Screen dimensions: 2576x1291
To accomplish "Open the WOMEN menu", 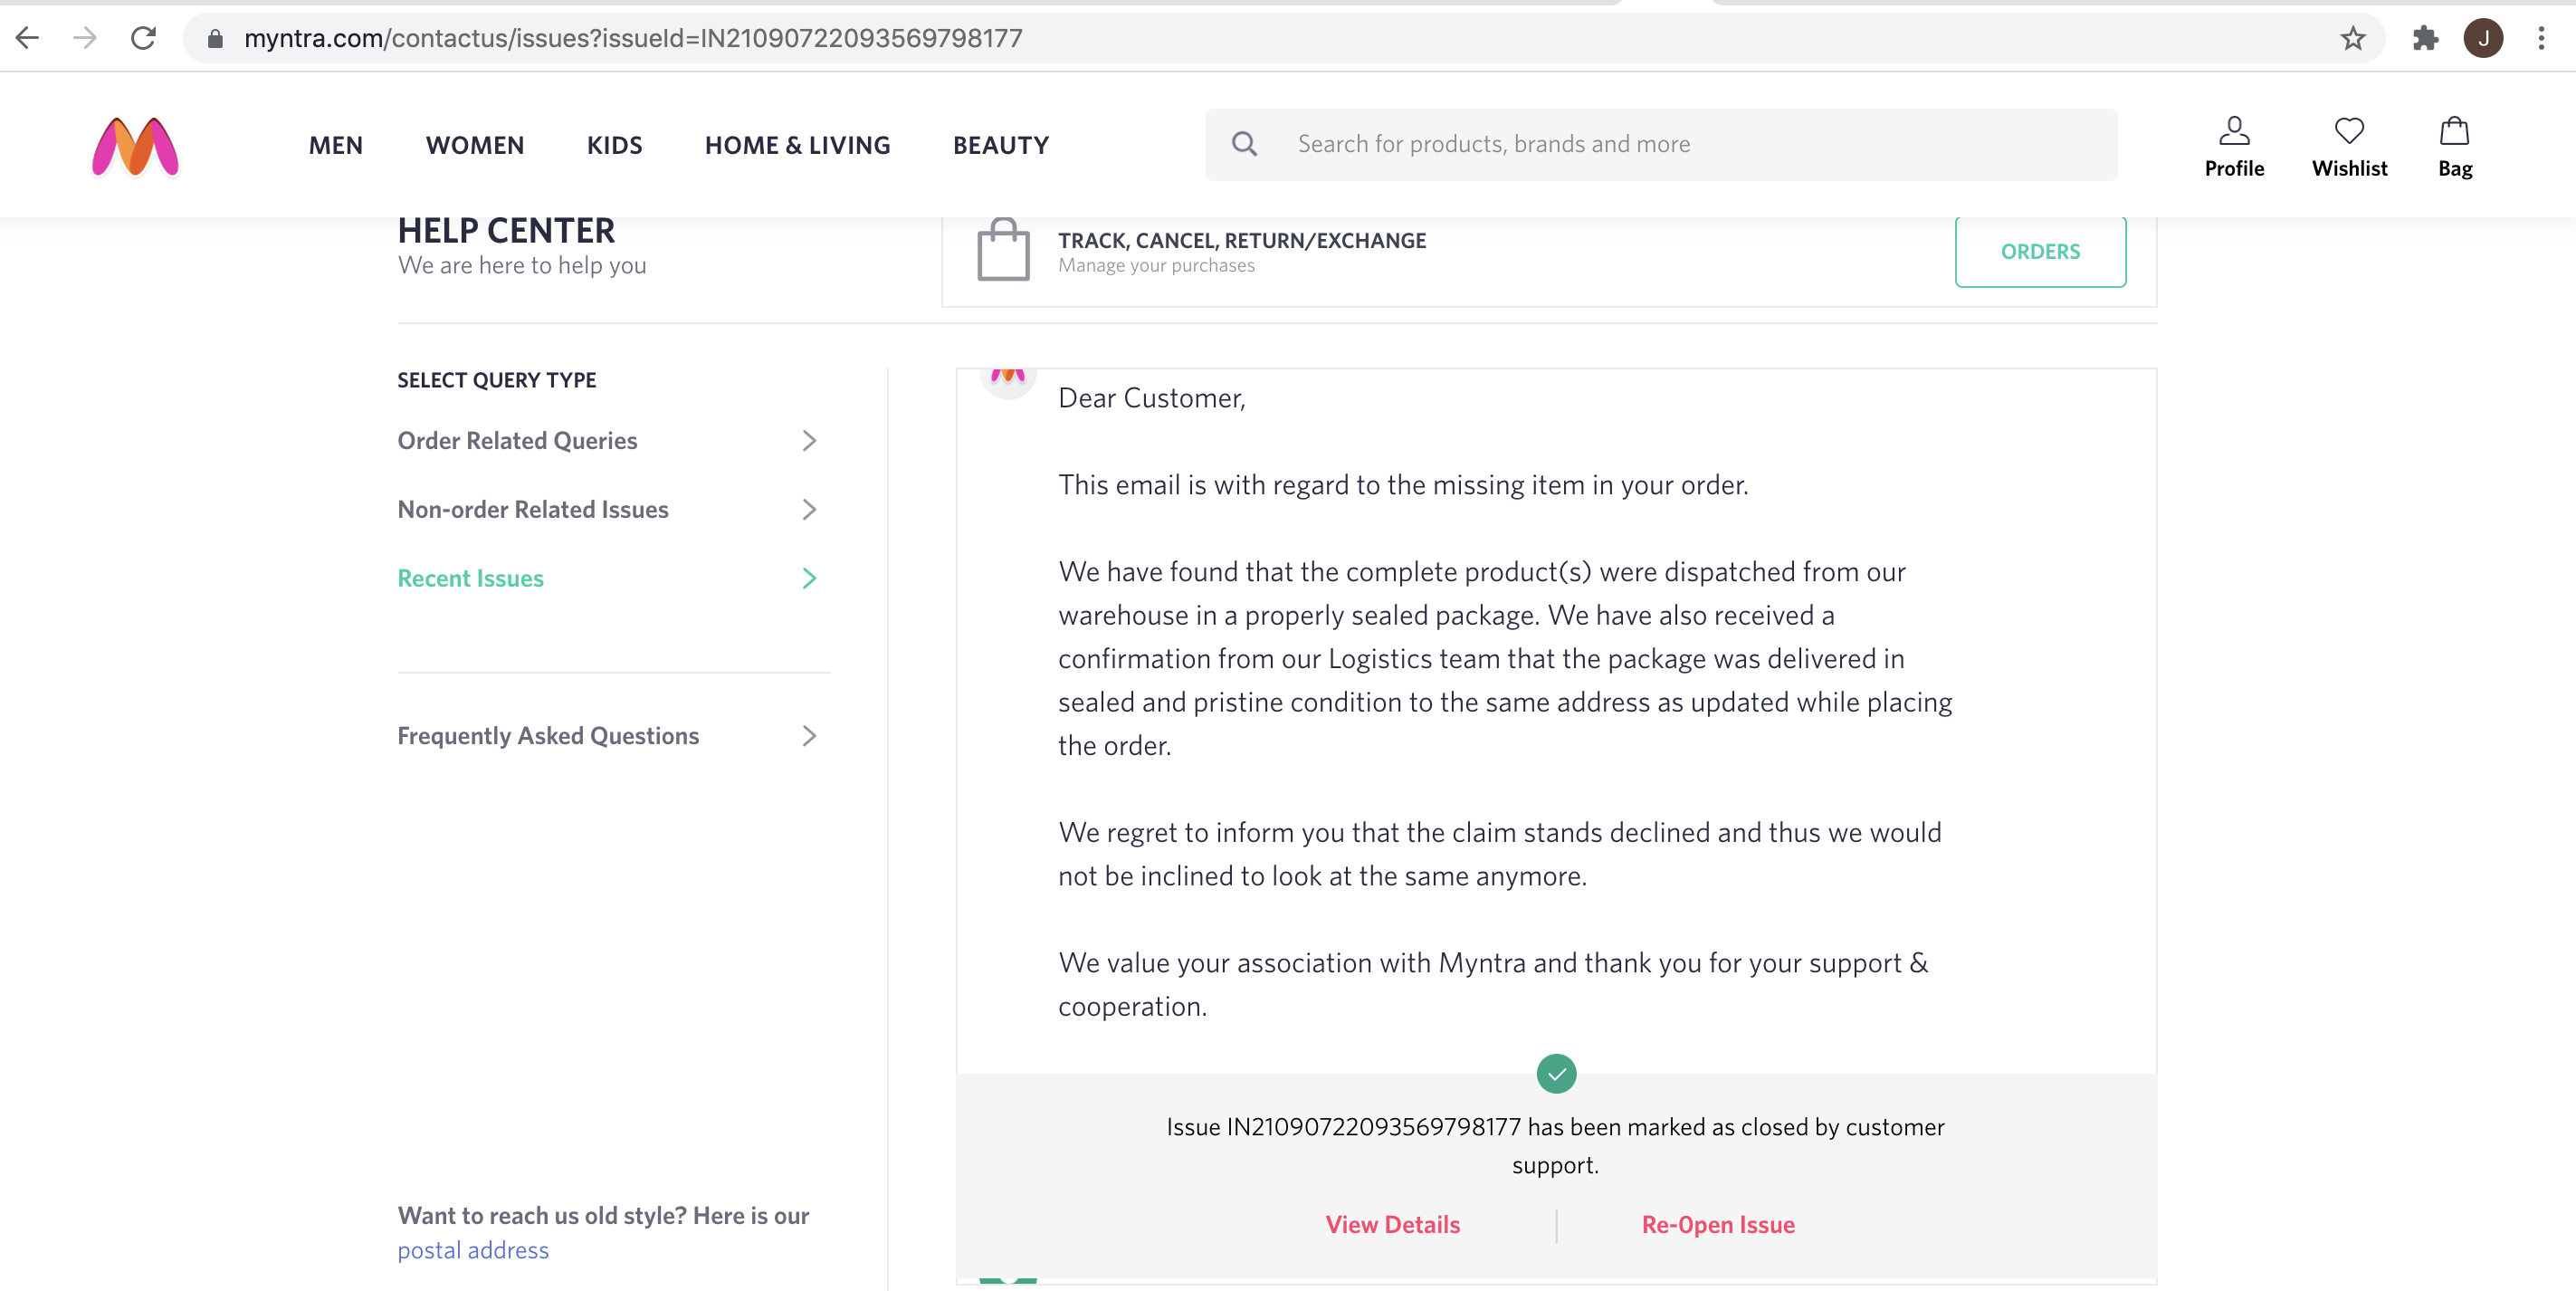I will [474, 146].
